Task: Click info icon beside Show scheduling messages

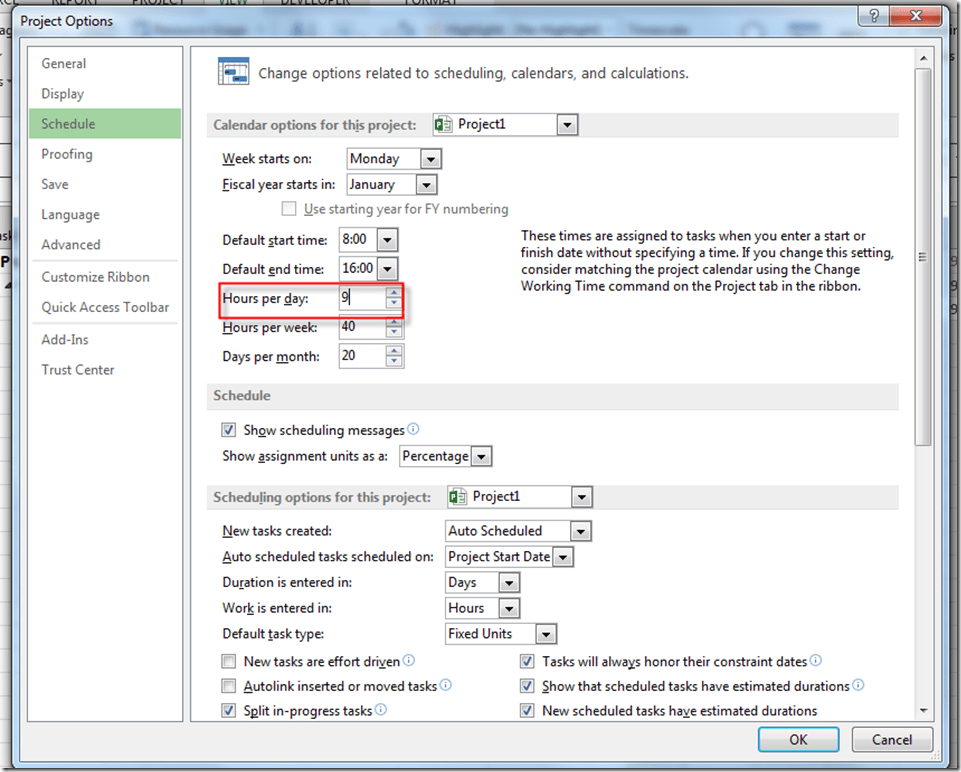Action: 413,429
